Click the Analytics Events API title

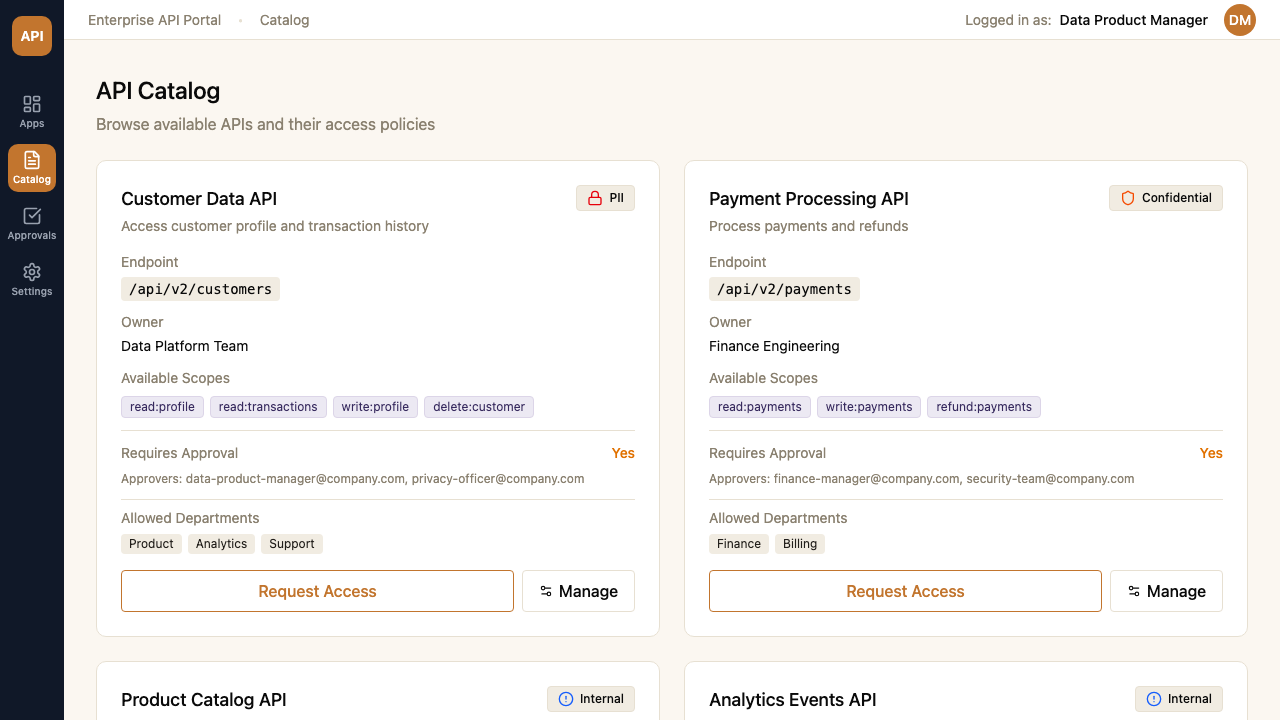(793, 700)
